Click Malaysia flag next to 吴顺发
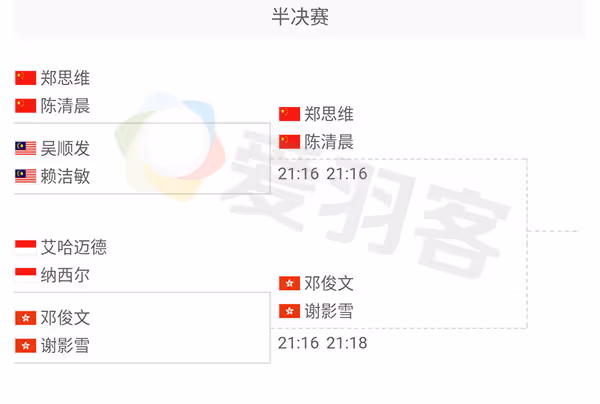This screenshot has width=600, height=404. (x=26, y=148)
